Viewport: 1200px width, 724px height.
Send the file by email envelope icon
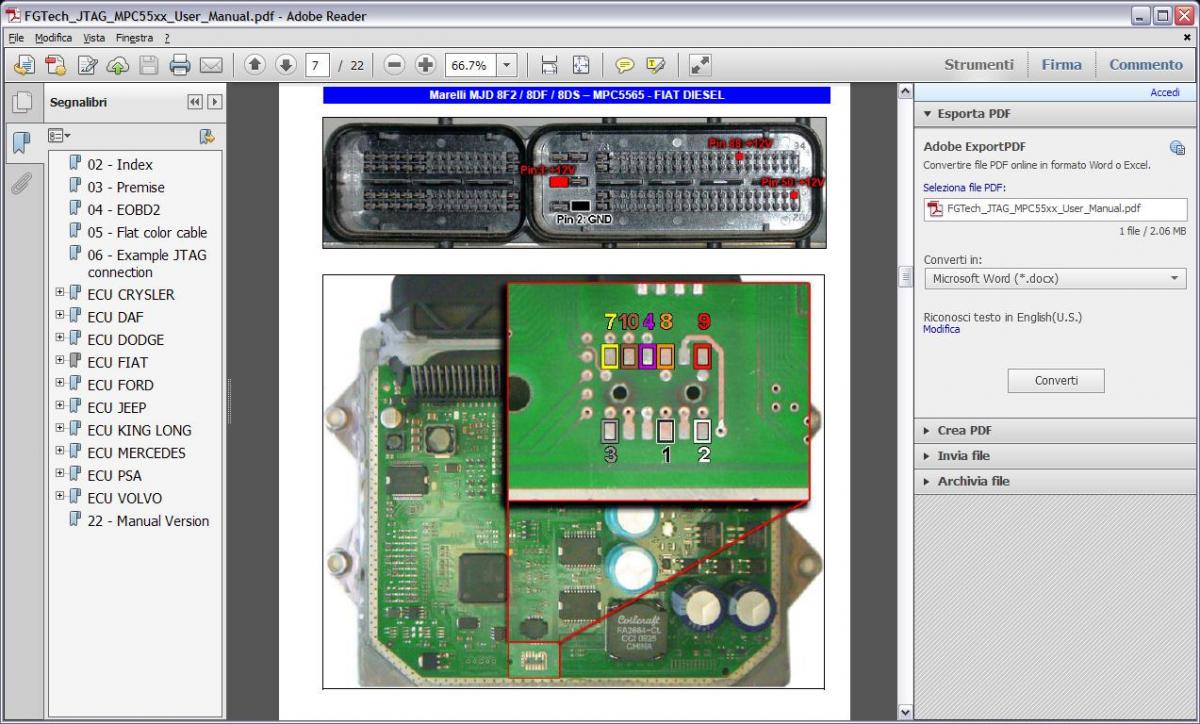tap(211, 65)
